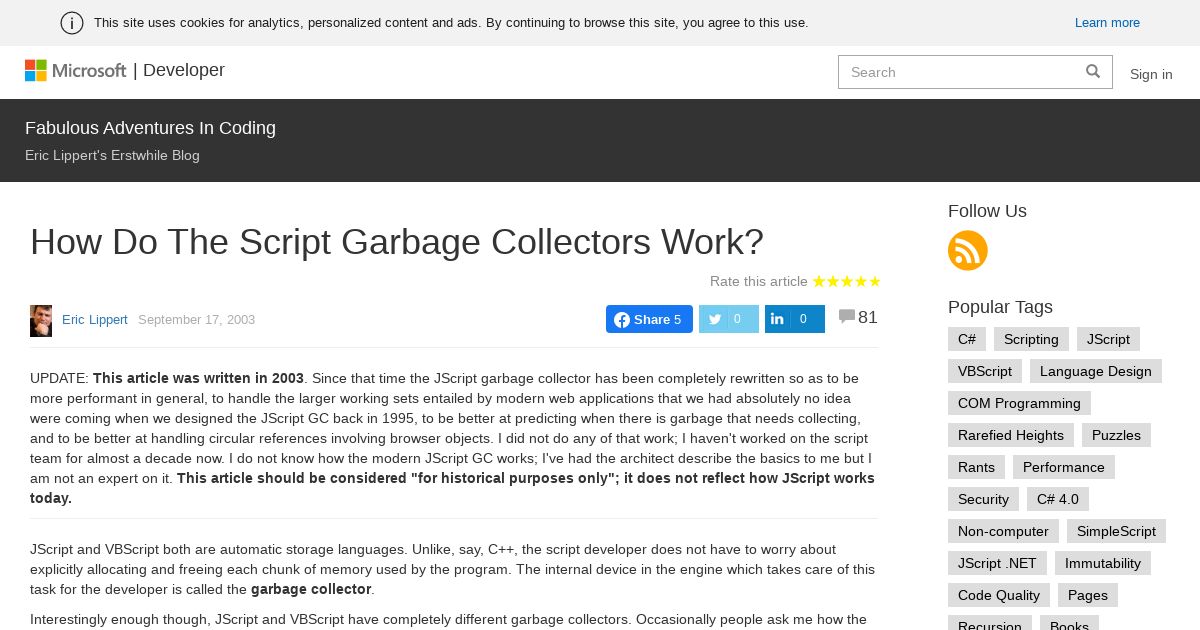1200x630 pixels.
Task: Select the Rants tag
Action: (x=976, y=467)
